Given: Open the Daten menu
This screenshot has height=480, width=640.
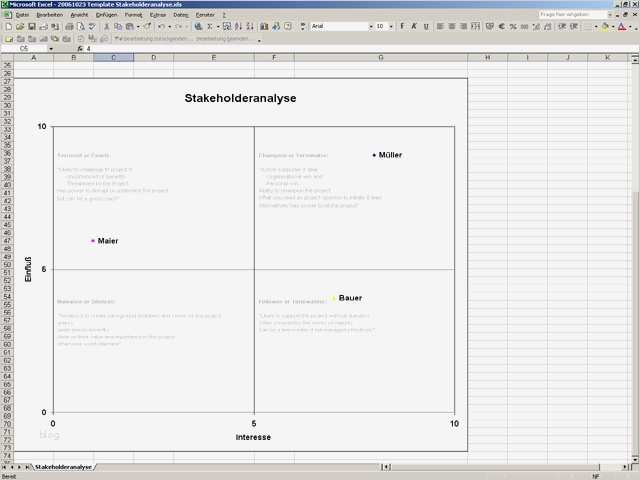Looking at the screenshot, I should click(181, 15).
